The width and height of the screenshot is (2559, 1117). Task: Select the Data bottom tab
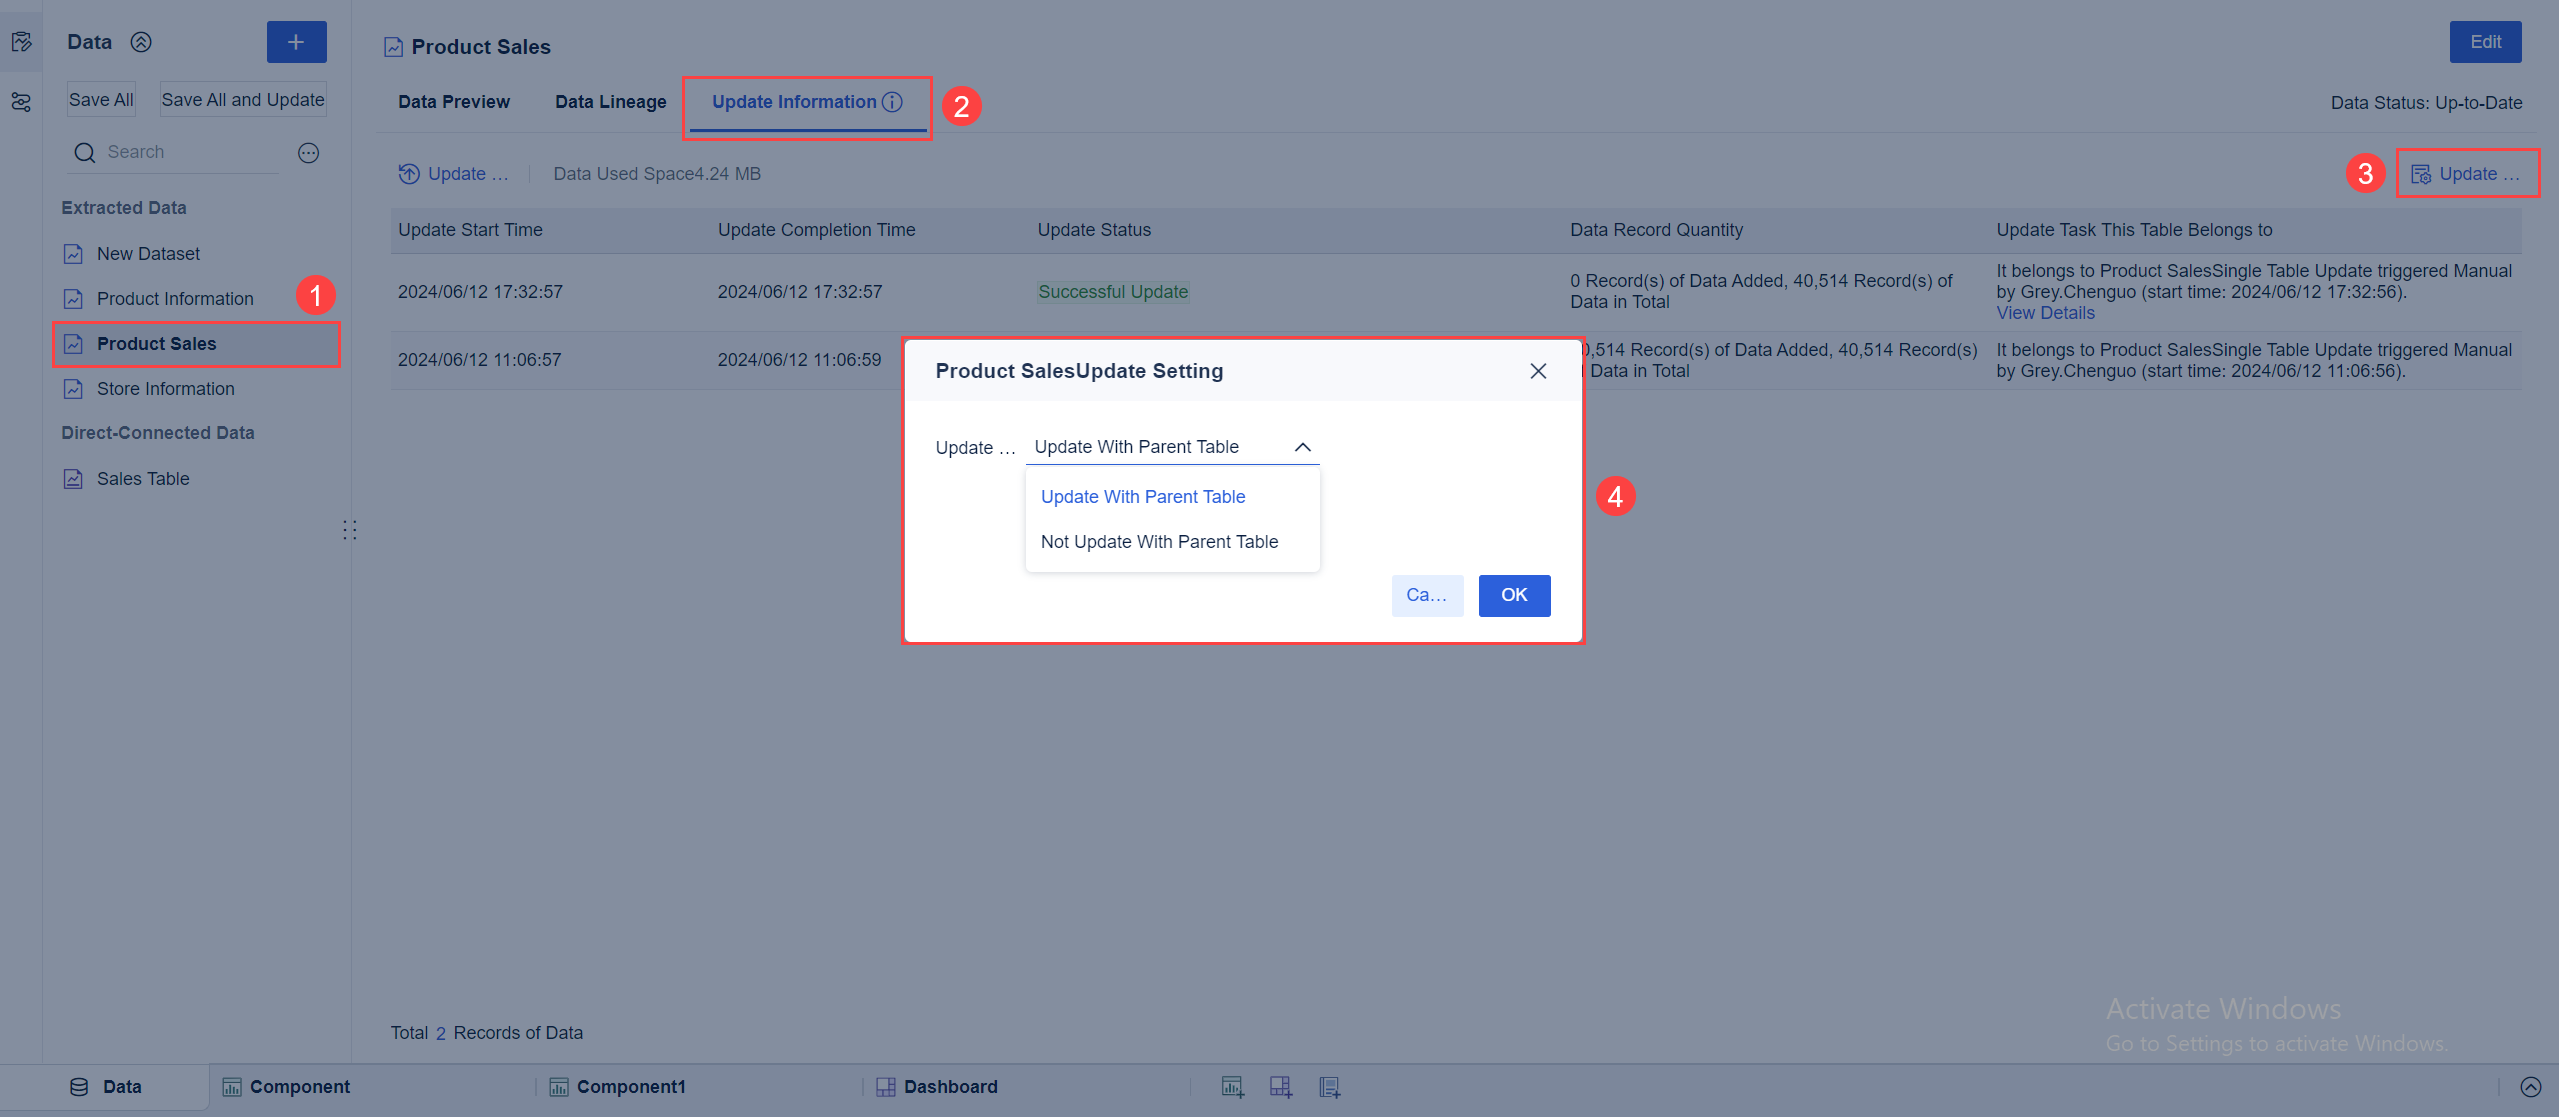[x=105, y=1087]
